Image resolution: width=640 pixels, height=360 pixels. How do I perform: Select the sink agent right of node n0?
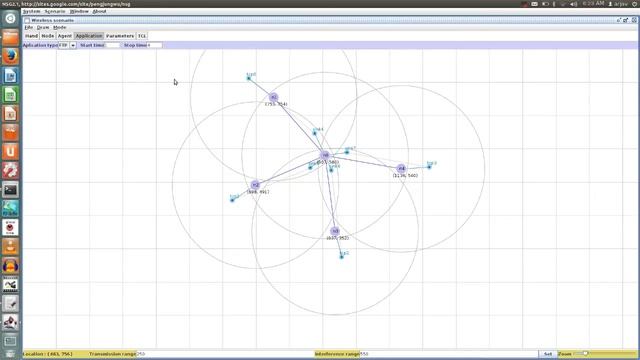point(347,152)
